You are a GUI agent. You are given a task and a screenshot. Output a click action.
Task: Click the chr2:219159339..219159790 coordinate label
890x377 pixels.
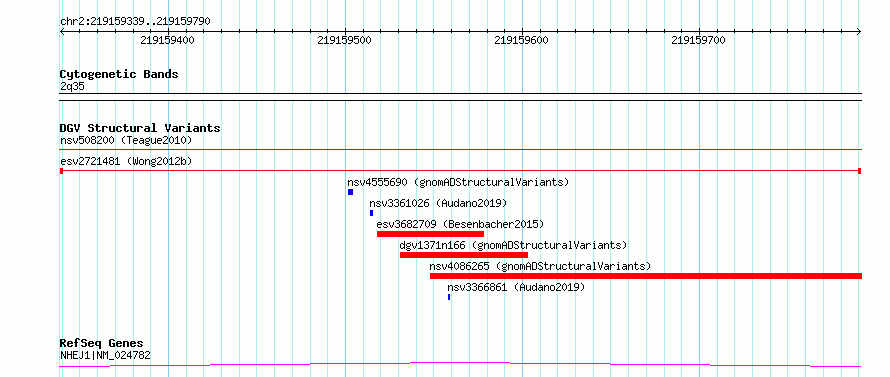pyautogui.click(x=136, y=22)
